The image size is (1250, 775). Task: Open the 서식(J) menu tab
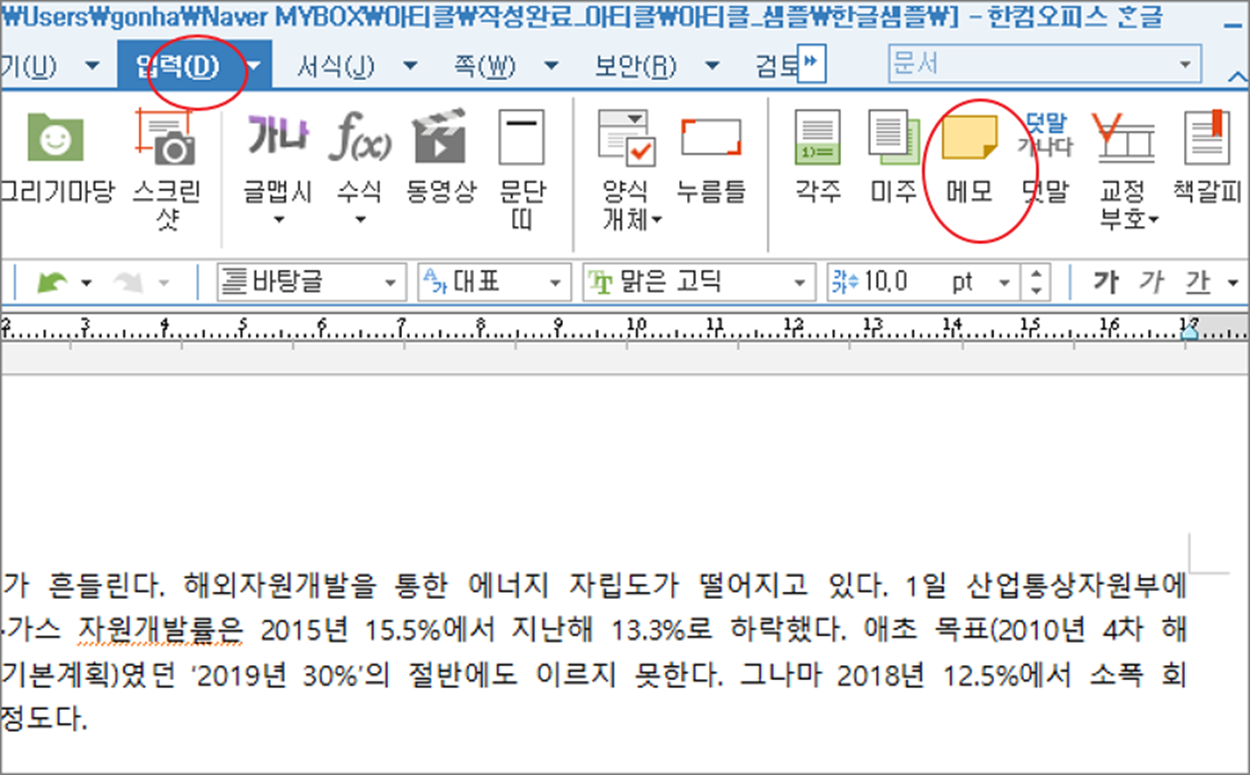tap(336, 66)
